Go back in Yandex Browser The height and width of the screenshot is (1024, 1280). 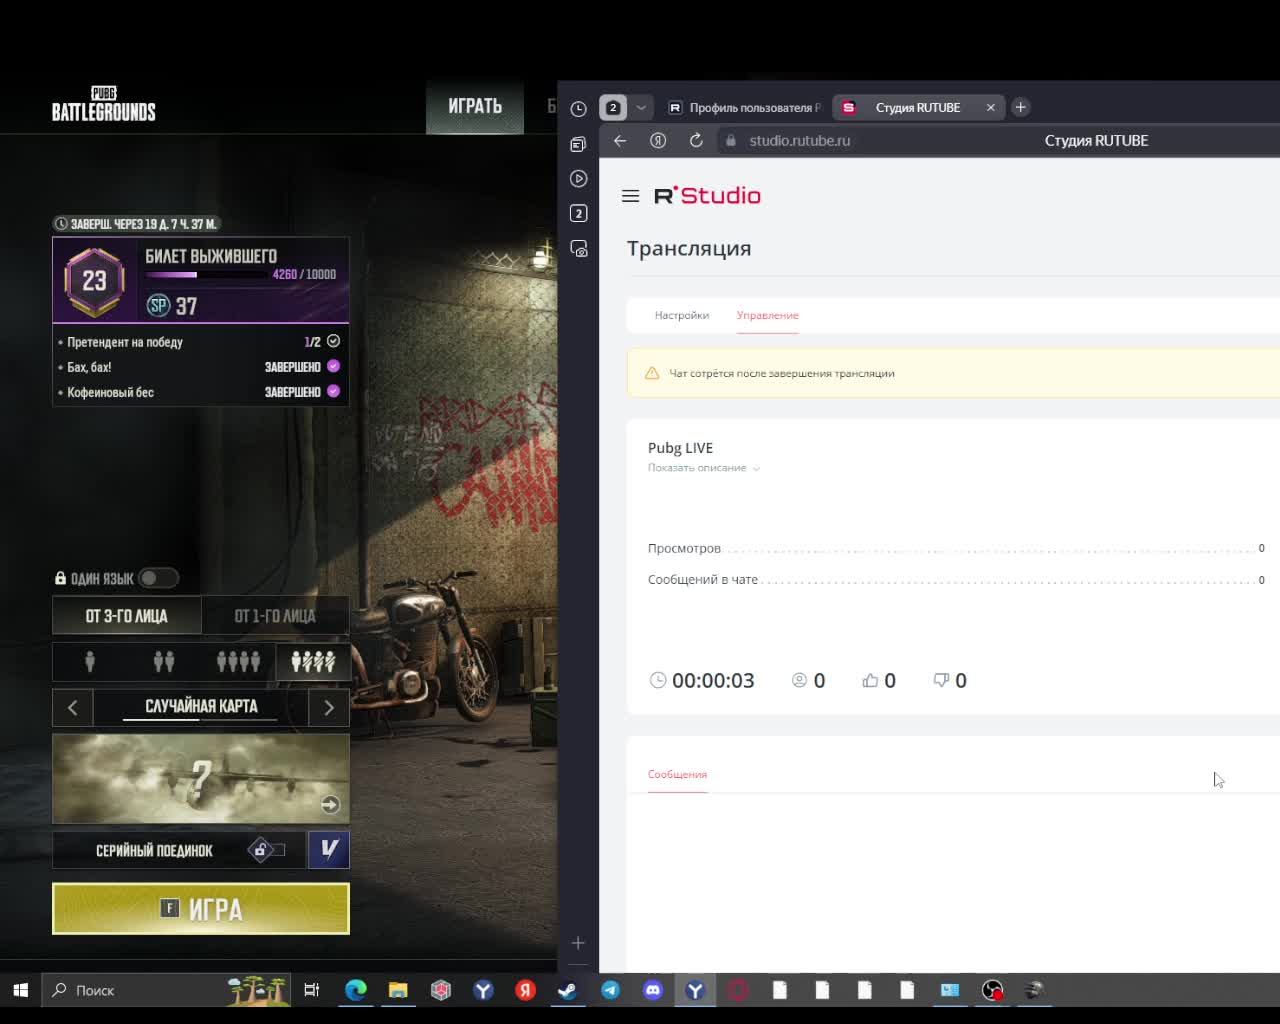(x=620, y=141)
